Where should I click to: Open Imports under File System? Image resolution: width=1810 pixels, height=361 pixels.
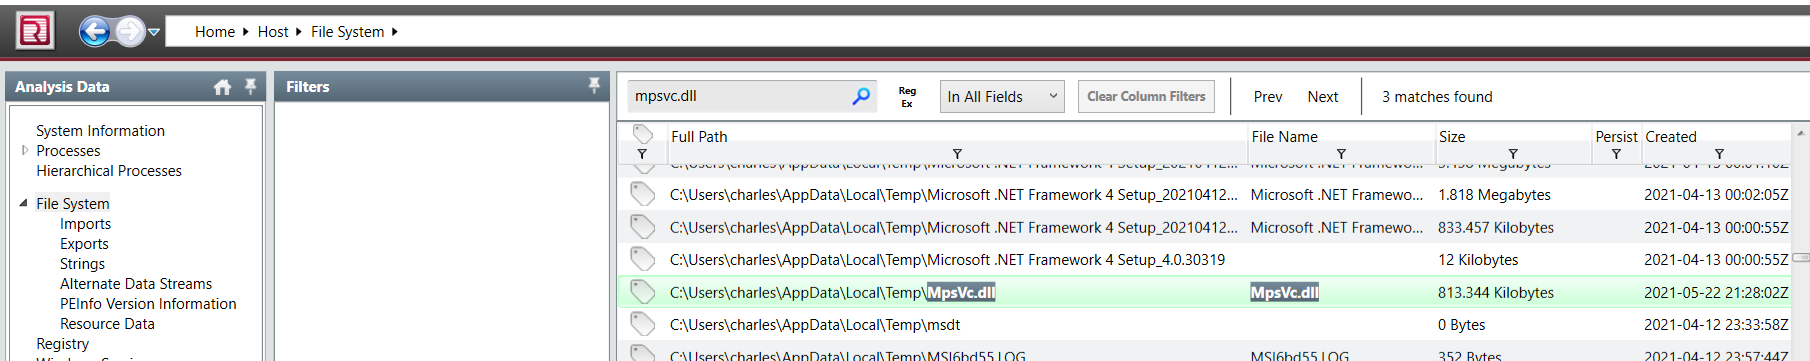coord(85,224)
